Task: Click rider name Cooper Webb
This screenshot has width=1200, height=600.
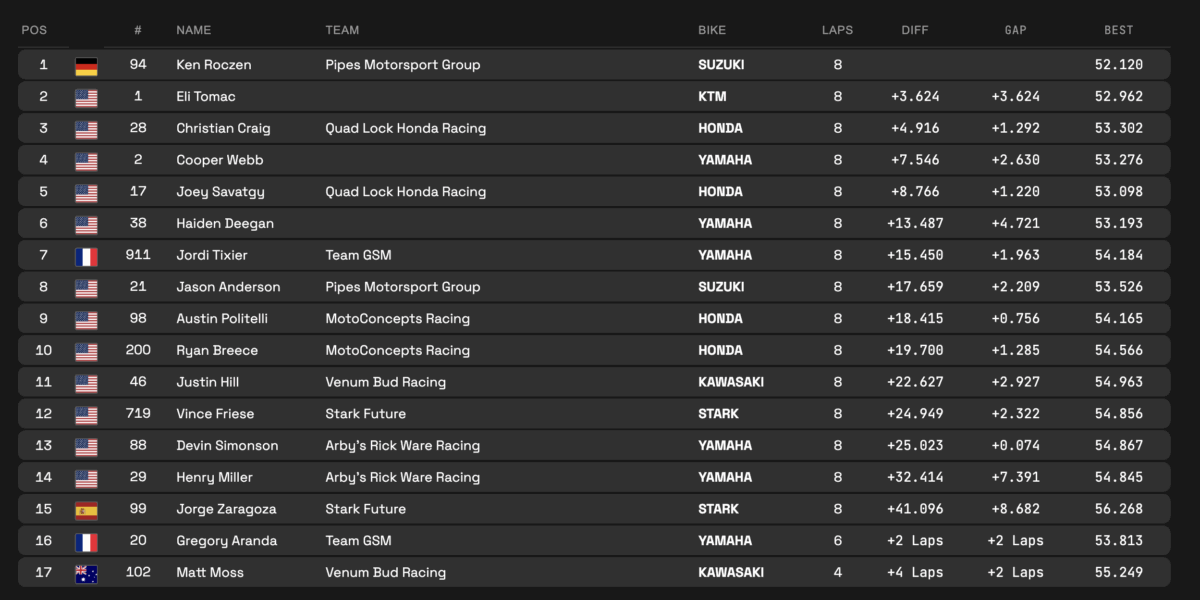Action: (219, 160)
